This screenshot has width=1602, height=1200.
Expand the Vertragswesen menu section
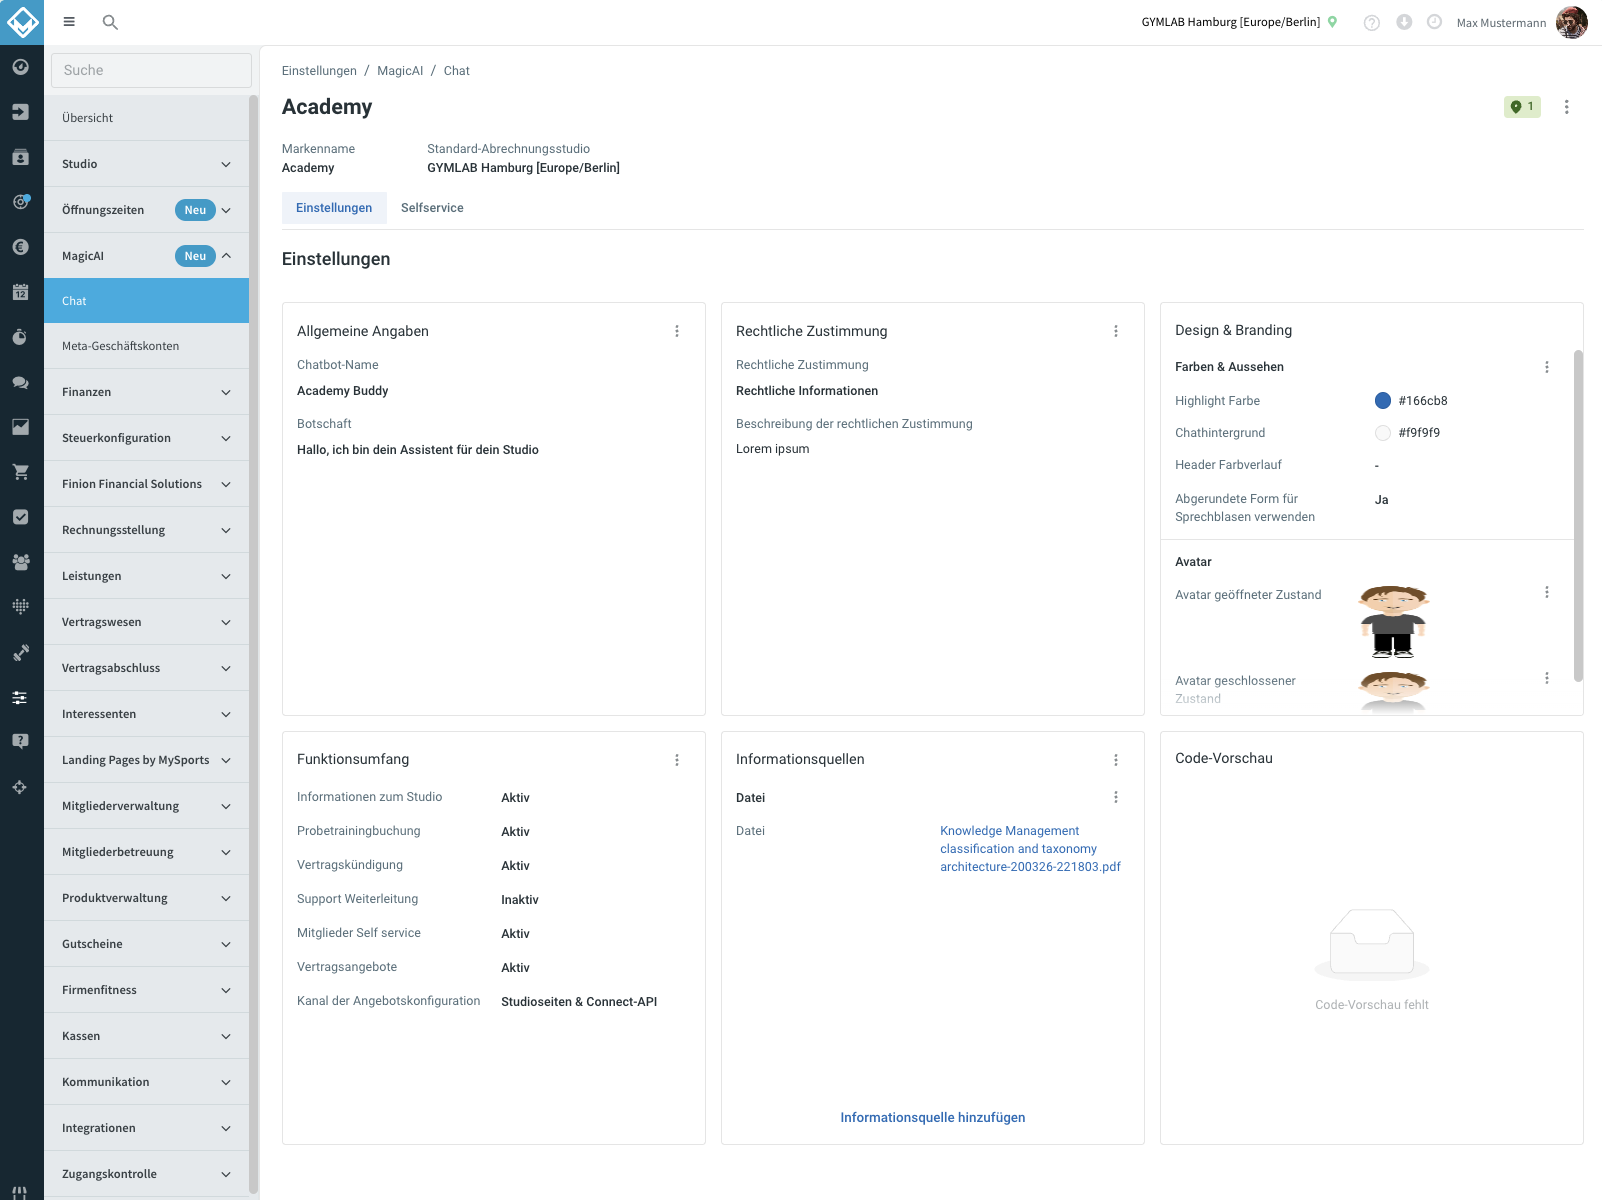[146, 622]
